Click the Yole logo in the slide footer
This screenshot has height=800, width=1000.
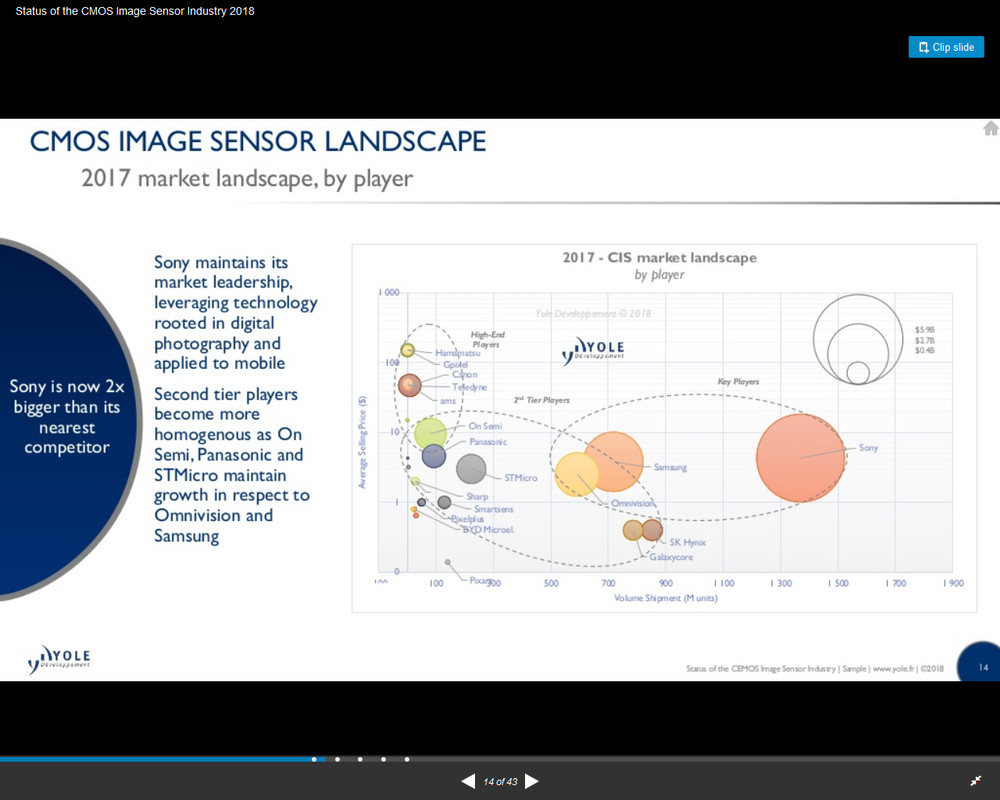[x=59, y=659]
